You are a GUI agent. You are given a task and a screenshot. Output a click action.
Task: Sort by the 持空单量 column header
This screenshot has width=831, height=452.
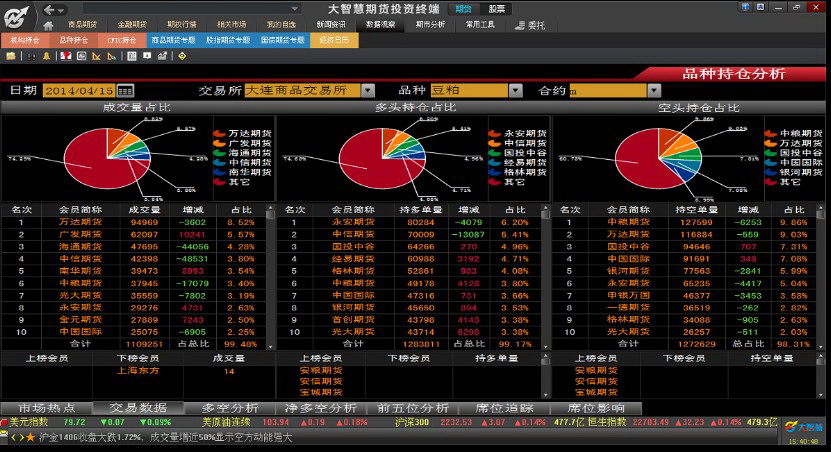tap(696, 210)
